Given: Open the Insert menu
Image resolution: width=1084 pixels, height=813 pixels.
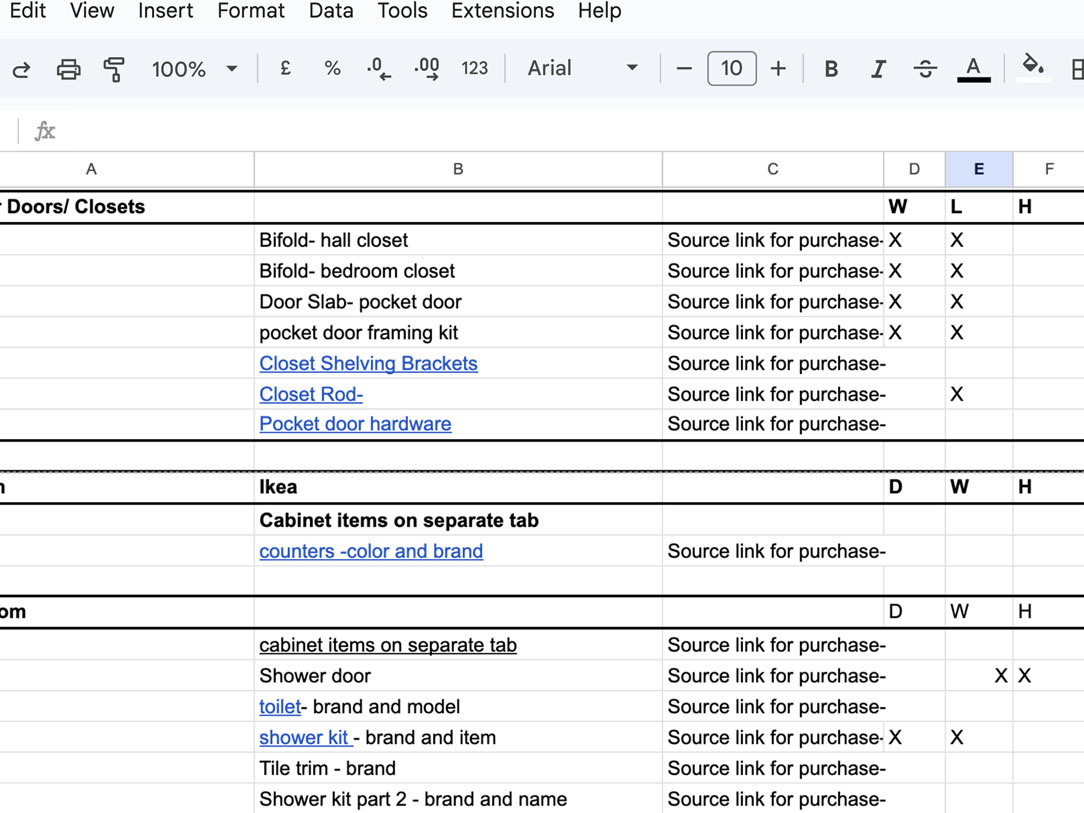Looking at the screenshot, I should pos(166,10).
